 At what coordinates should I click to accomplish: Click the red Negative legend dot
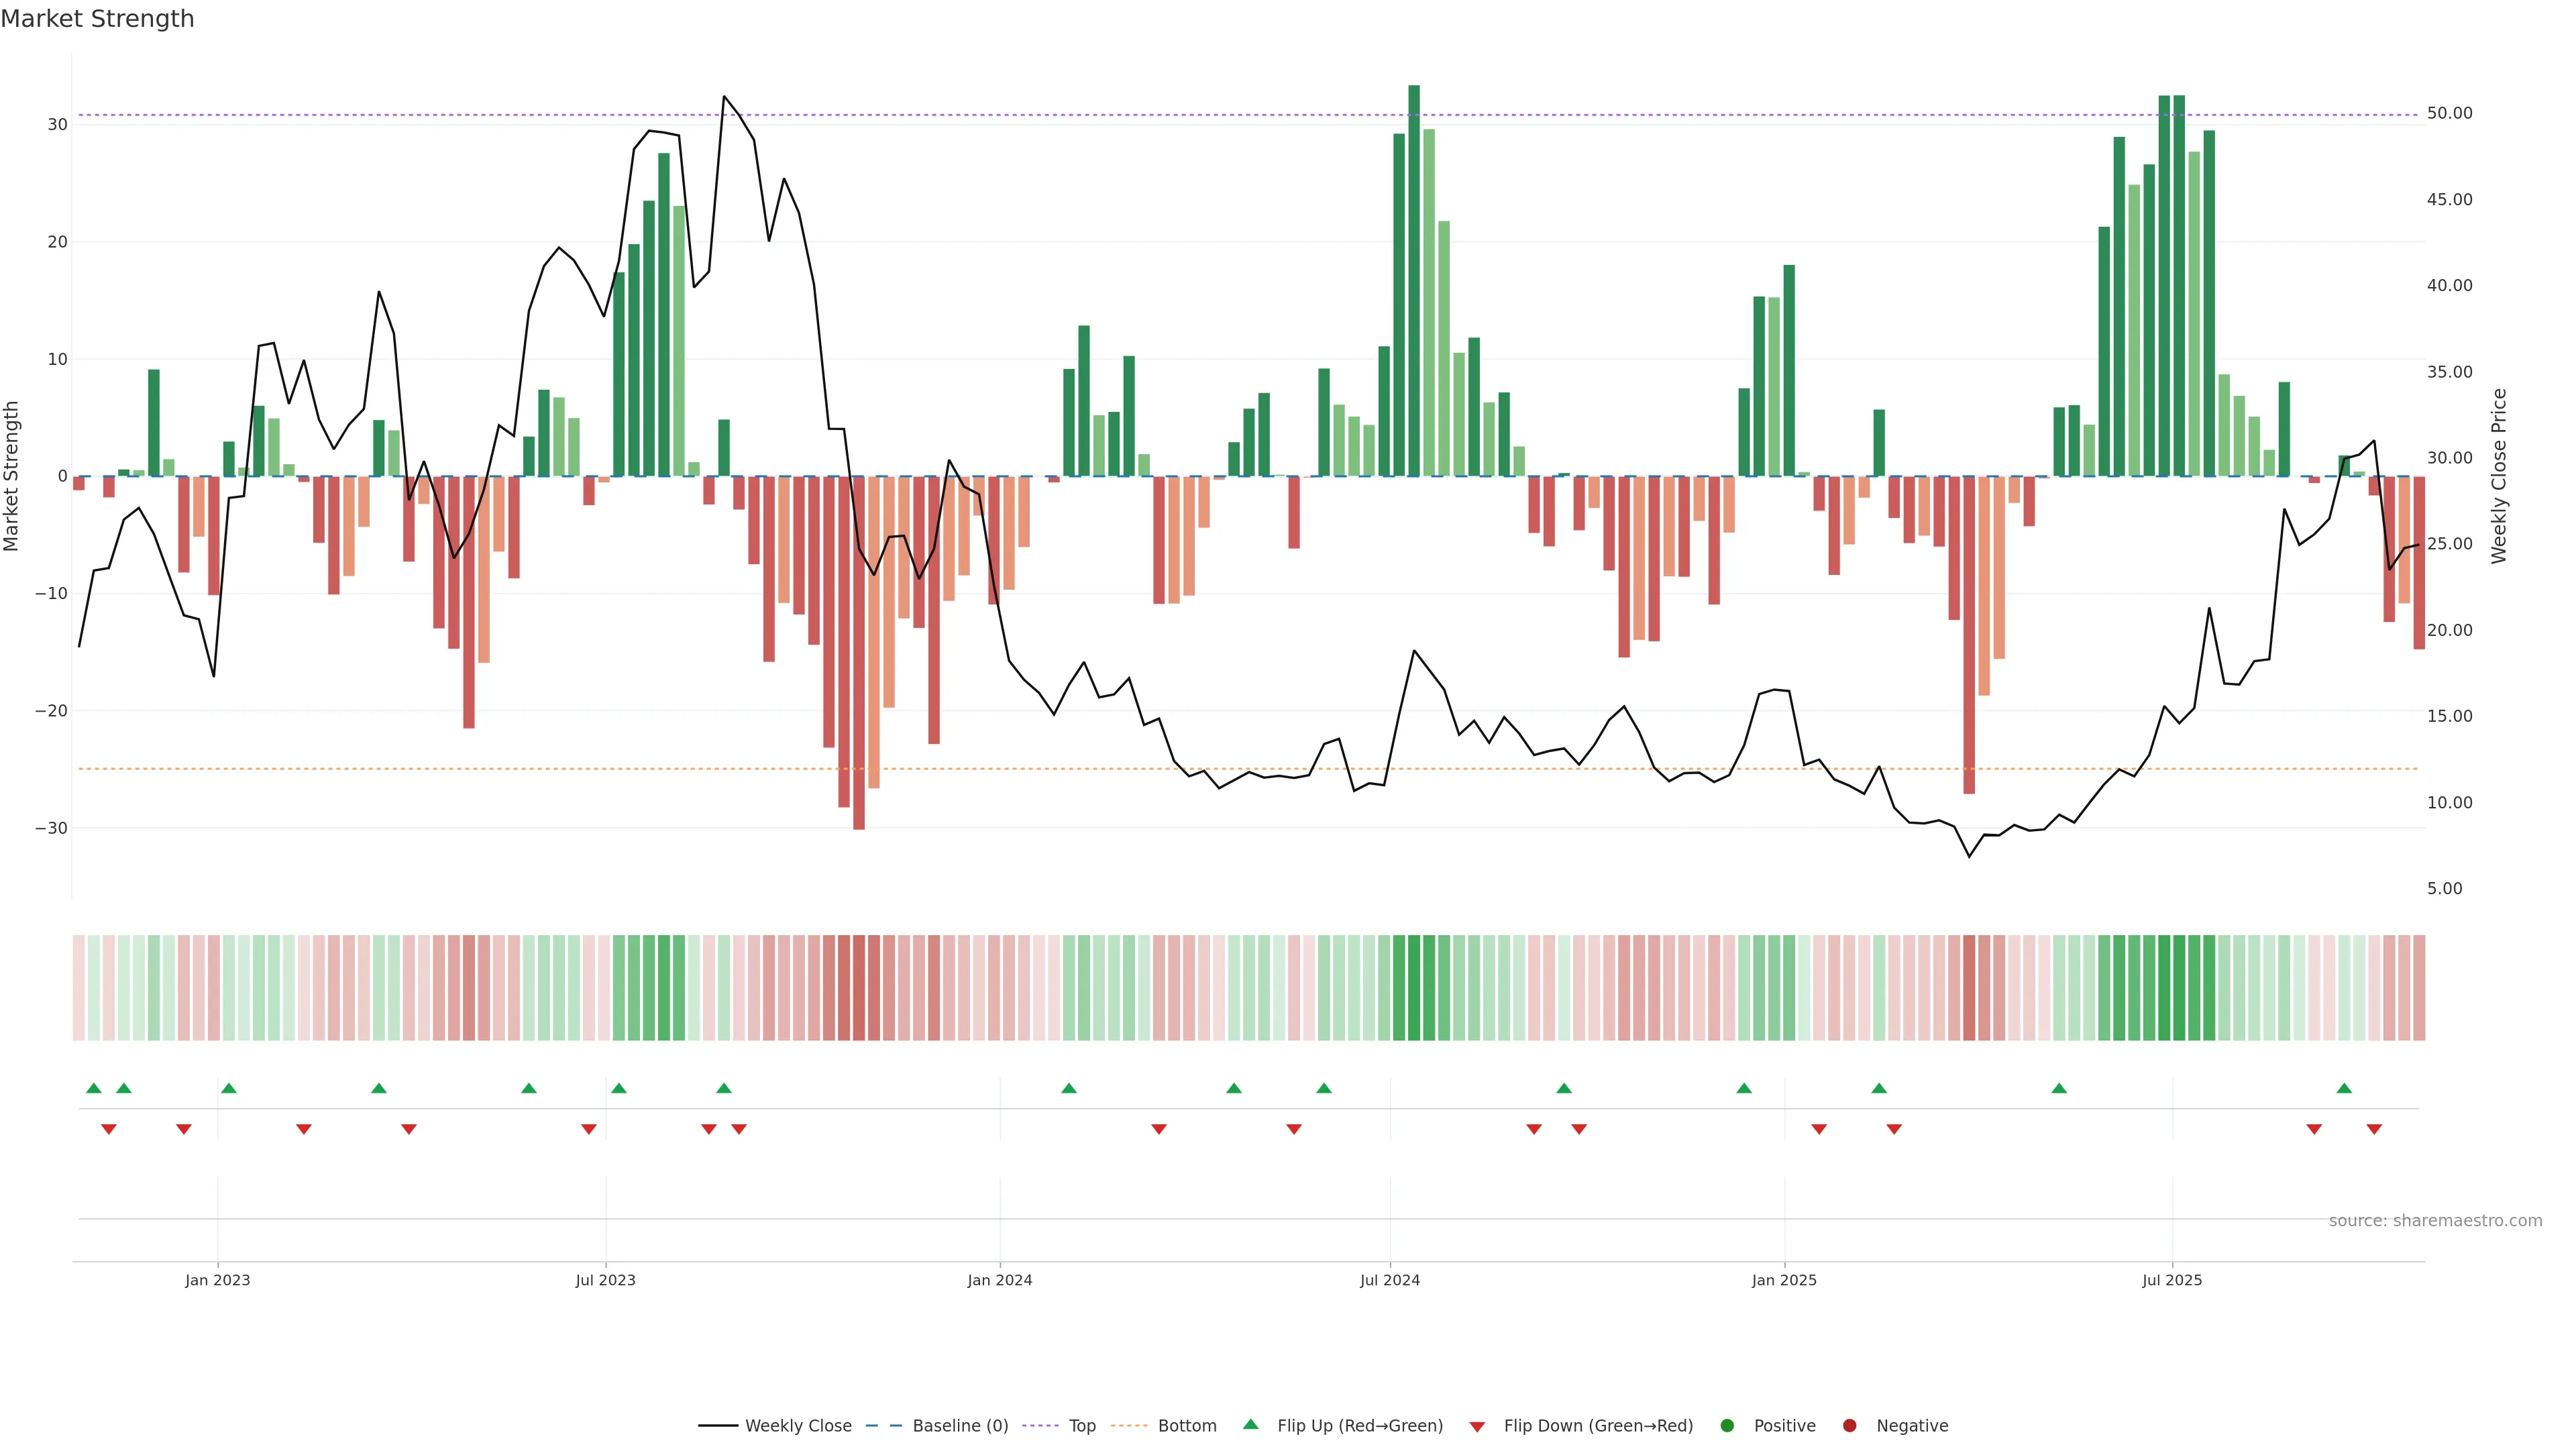click(x=1849, y=1426)
